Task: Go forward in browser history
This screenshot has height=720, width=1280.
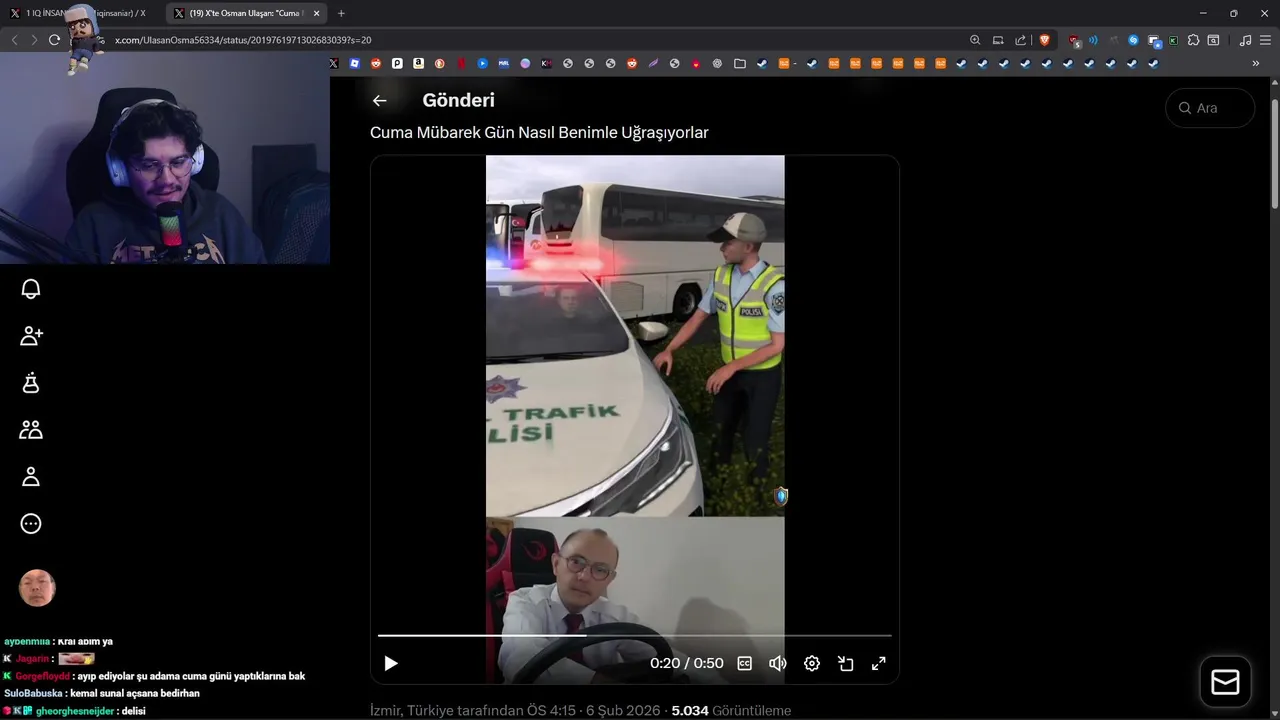Action: pyautogui.click(x=33, y=40)
